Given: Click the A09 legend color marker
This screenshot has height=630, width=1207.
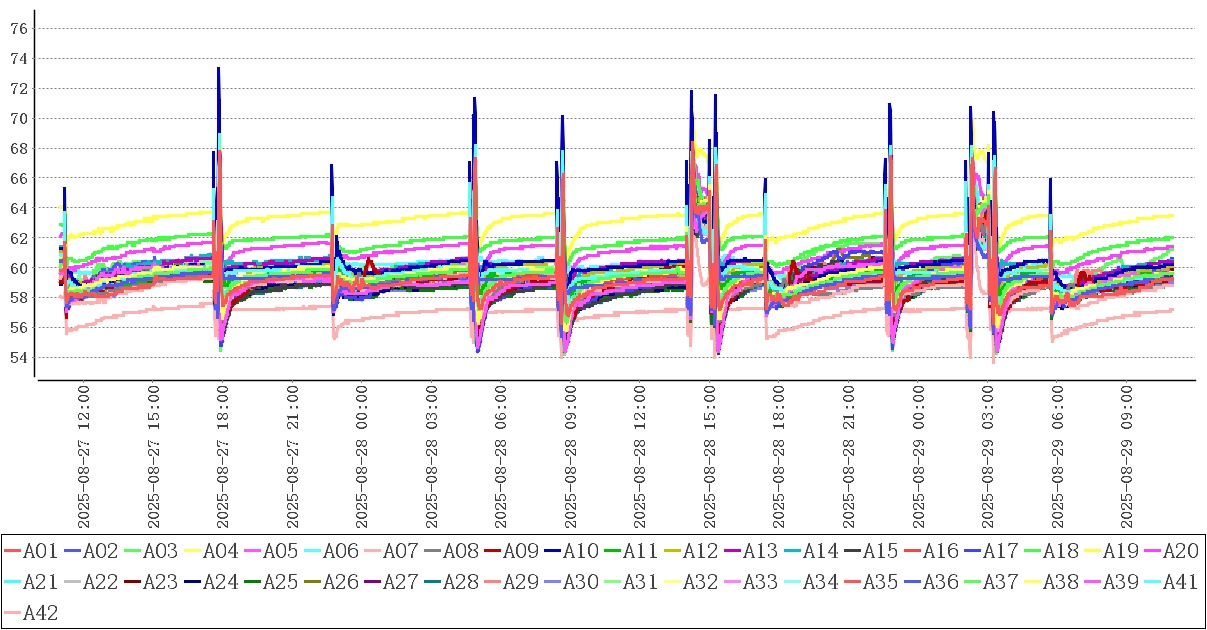Looking at the screenshot, I should tap(492, 550).
